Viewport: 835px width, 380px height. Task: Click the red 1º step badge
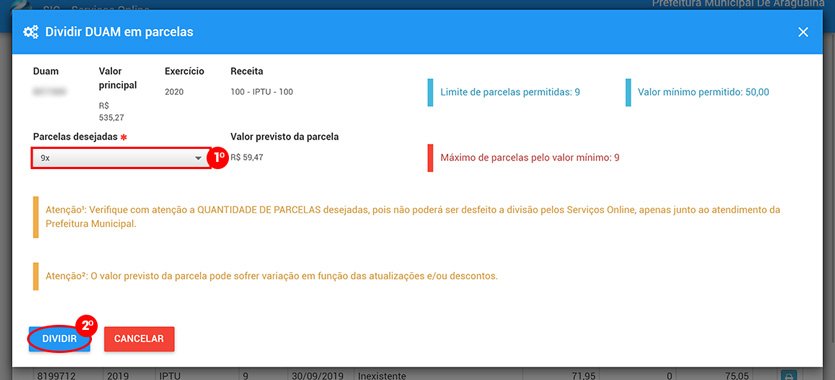(x=218, y=158)
